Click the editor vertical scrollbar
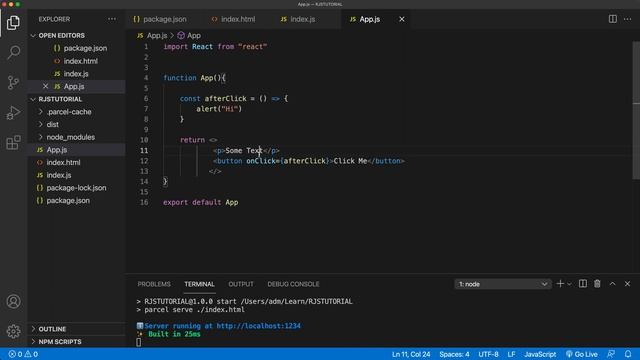 [636, 110]
